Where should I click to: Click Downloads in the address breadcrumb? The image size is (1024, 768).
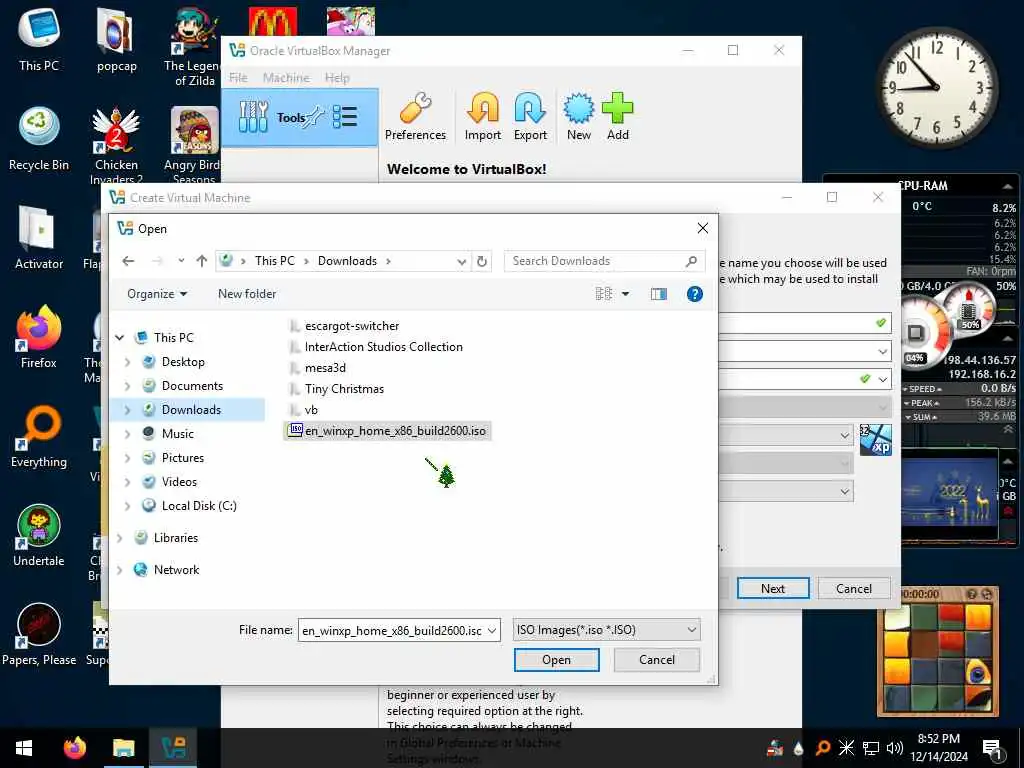click(x=347, y=261)
